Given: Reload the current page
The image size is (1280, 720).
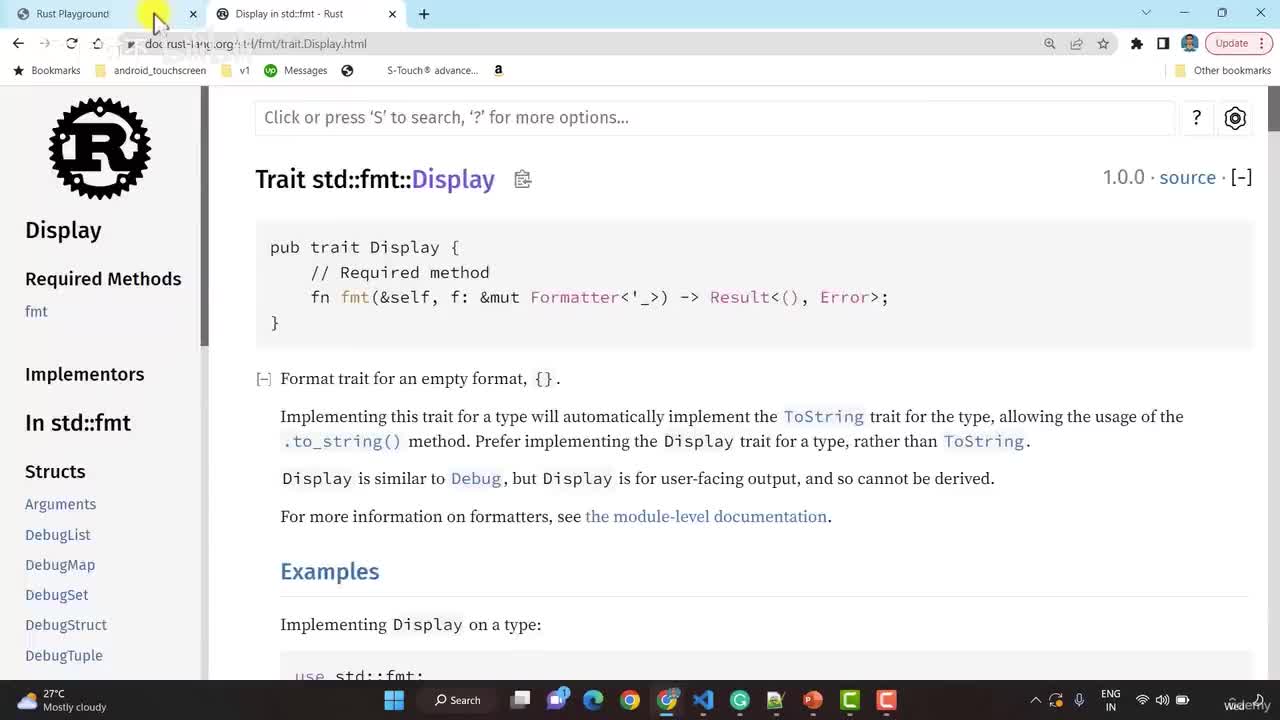Looking at the screenshot, I should pos(72,43).
